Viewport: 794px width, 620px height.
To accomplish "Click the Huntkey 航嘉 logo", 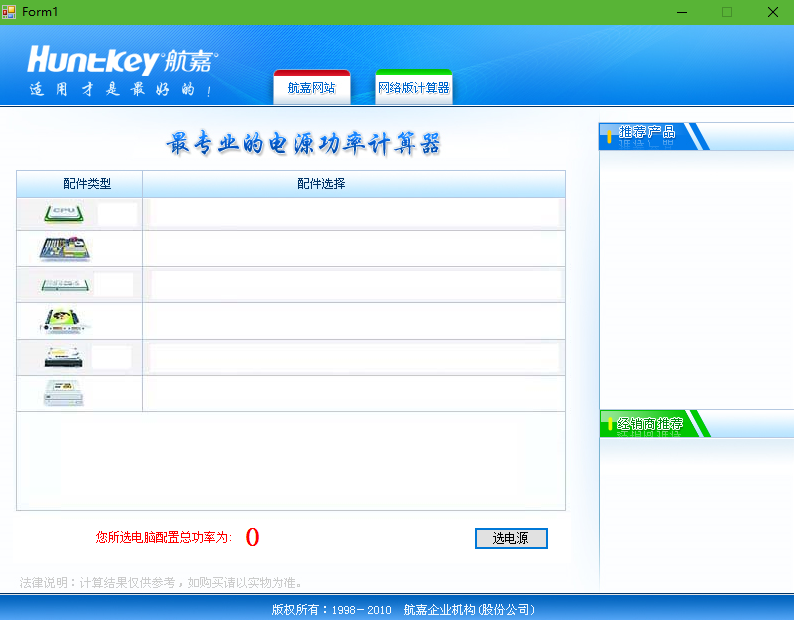I will [x=123, y=60].
